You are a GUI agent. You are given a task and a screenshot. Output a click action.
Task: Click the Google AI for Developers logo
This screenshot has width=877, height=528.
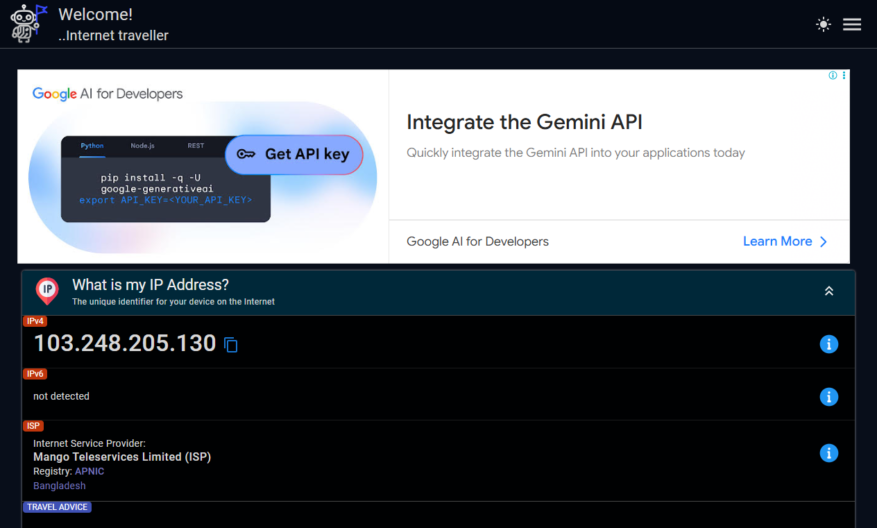(x=107, y=94)
